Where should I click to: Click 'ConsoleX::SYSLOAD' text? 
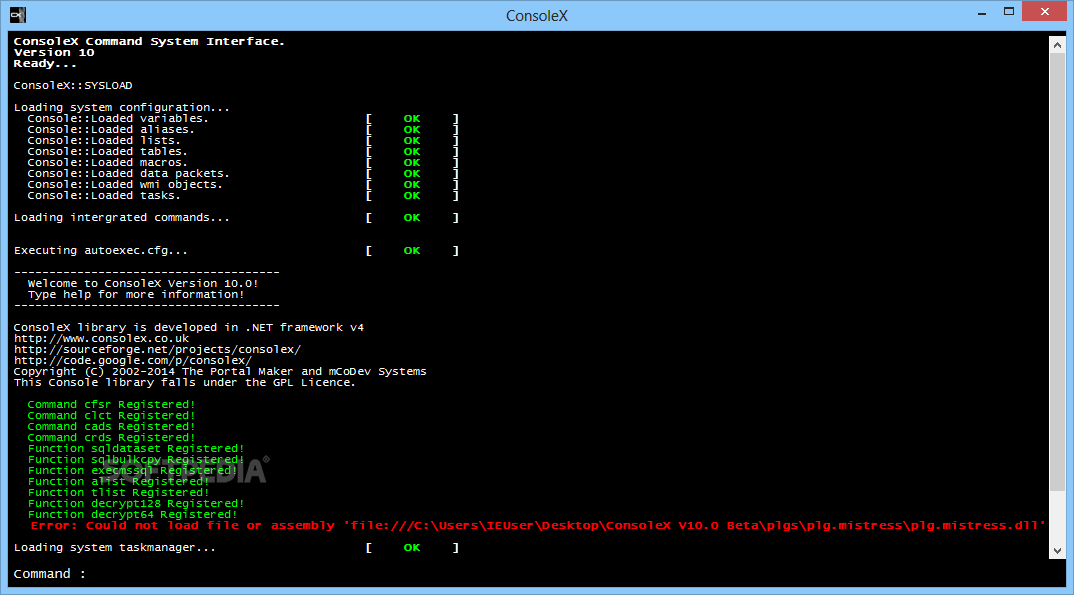tap(73, 86)
